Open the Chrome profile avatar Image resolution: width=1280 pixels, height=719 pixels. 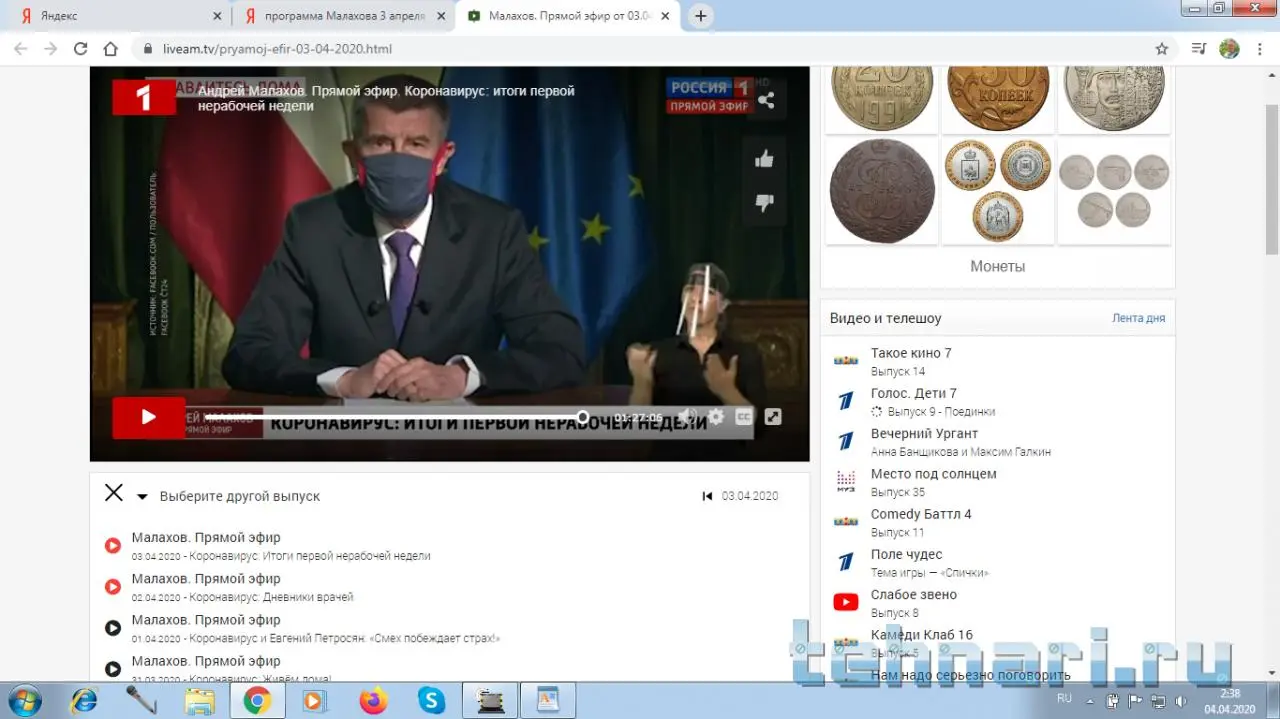[x=1229, y=48]
